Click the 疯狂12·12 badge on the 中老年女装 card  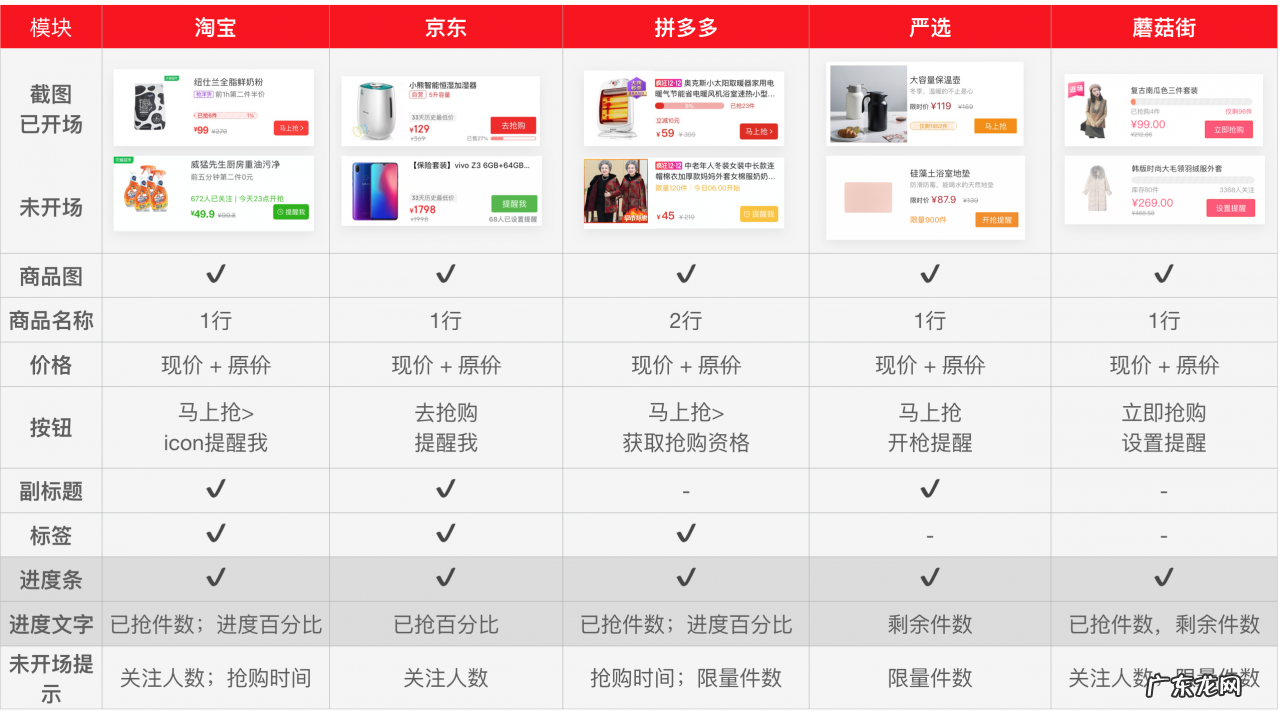coord(668,165)
